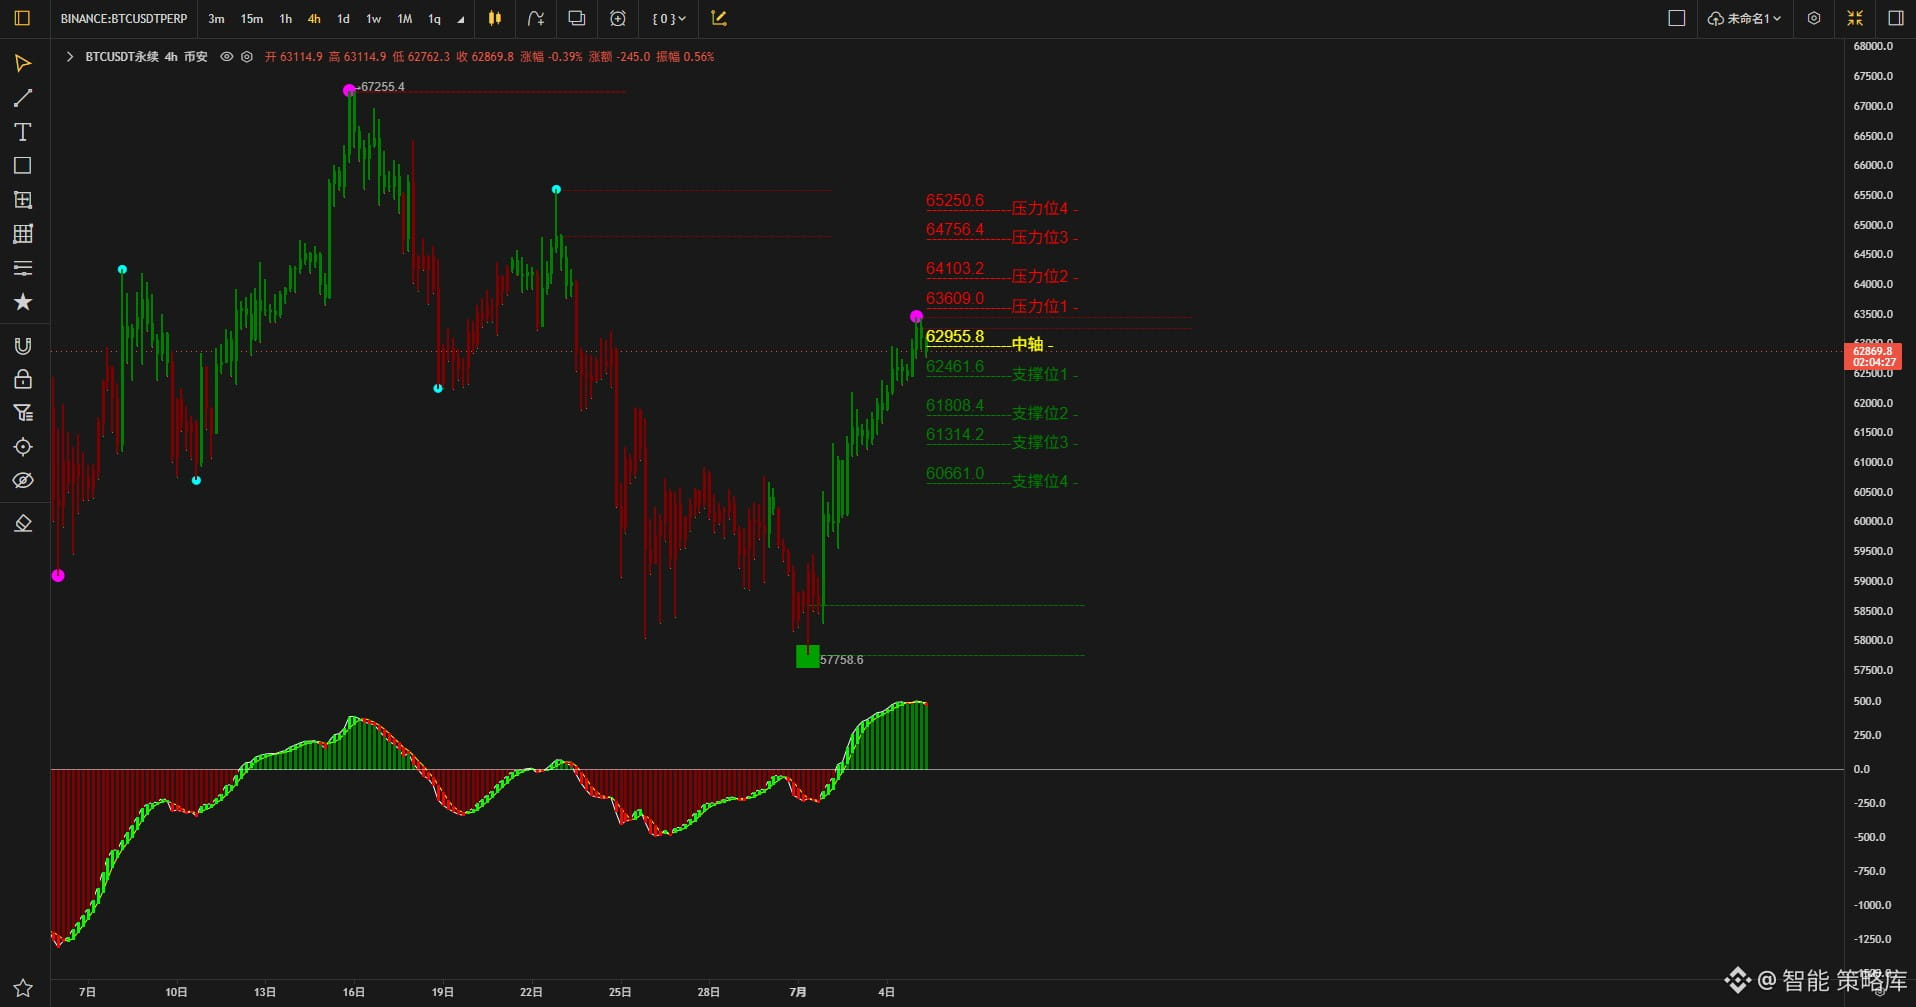1916x1007 pixels.
Task: Open the drawings filter list icon
Action: pos(22,413)
